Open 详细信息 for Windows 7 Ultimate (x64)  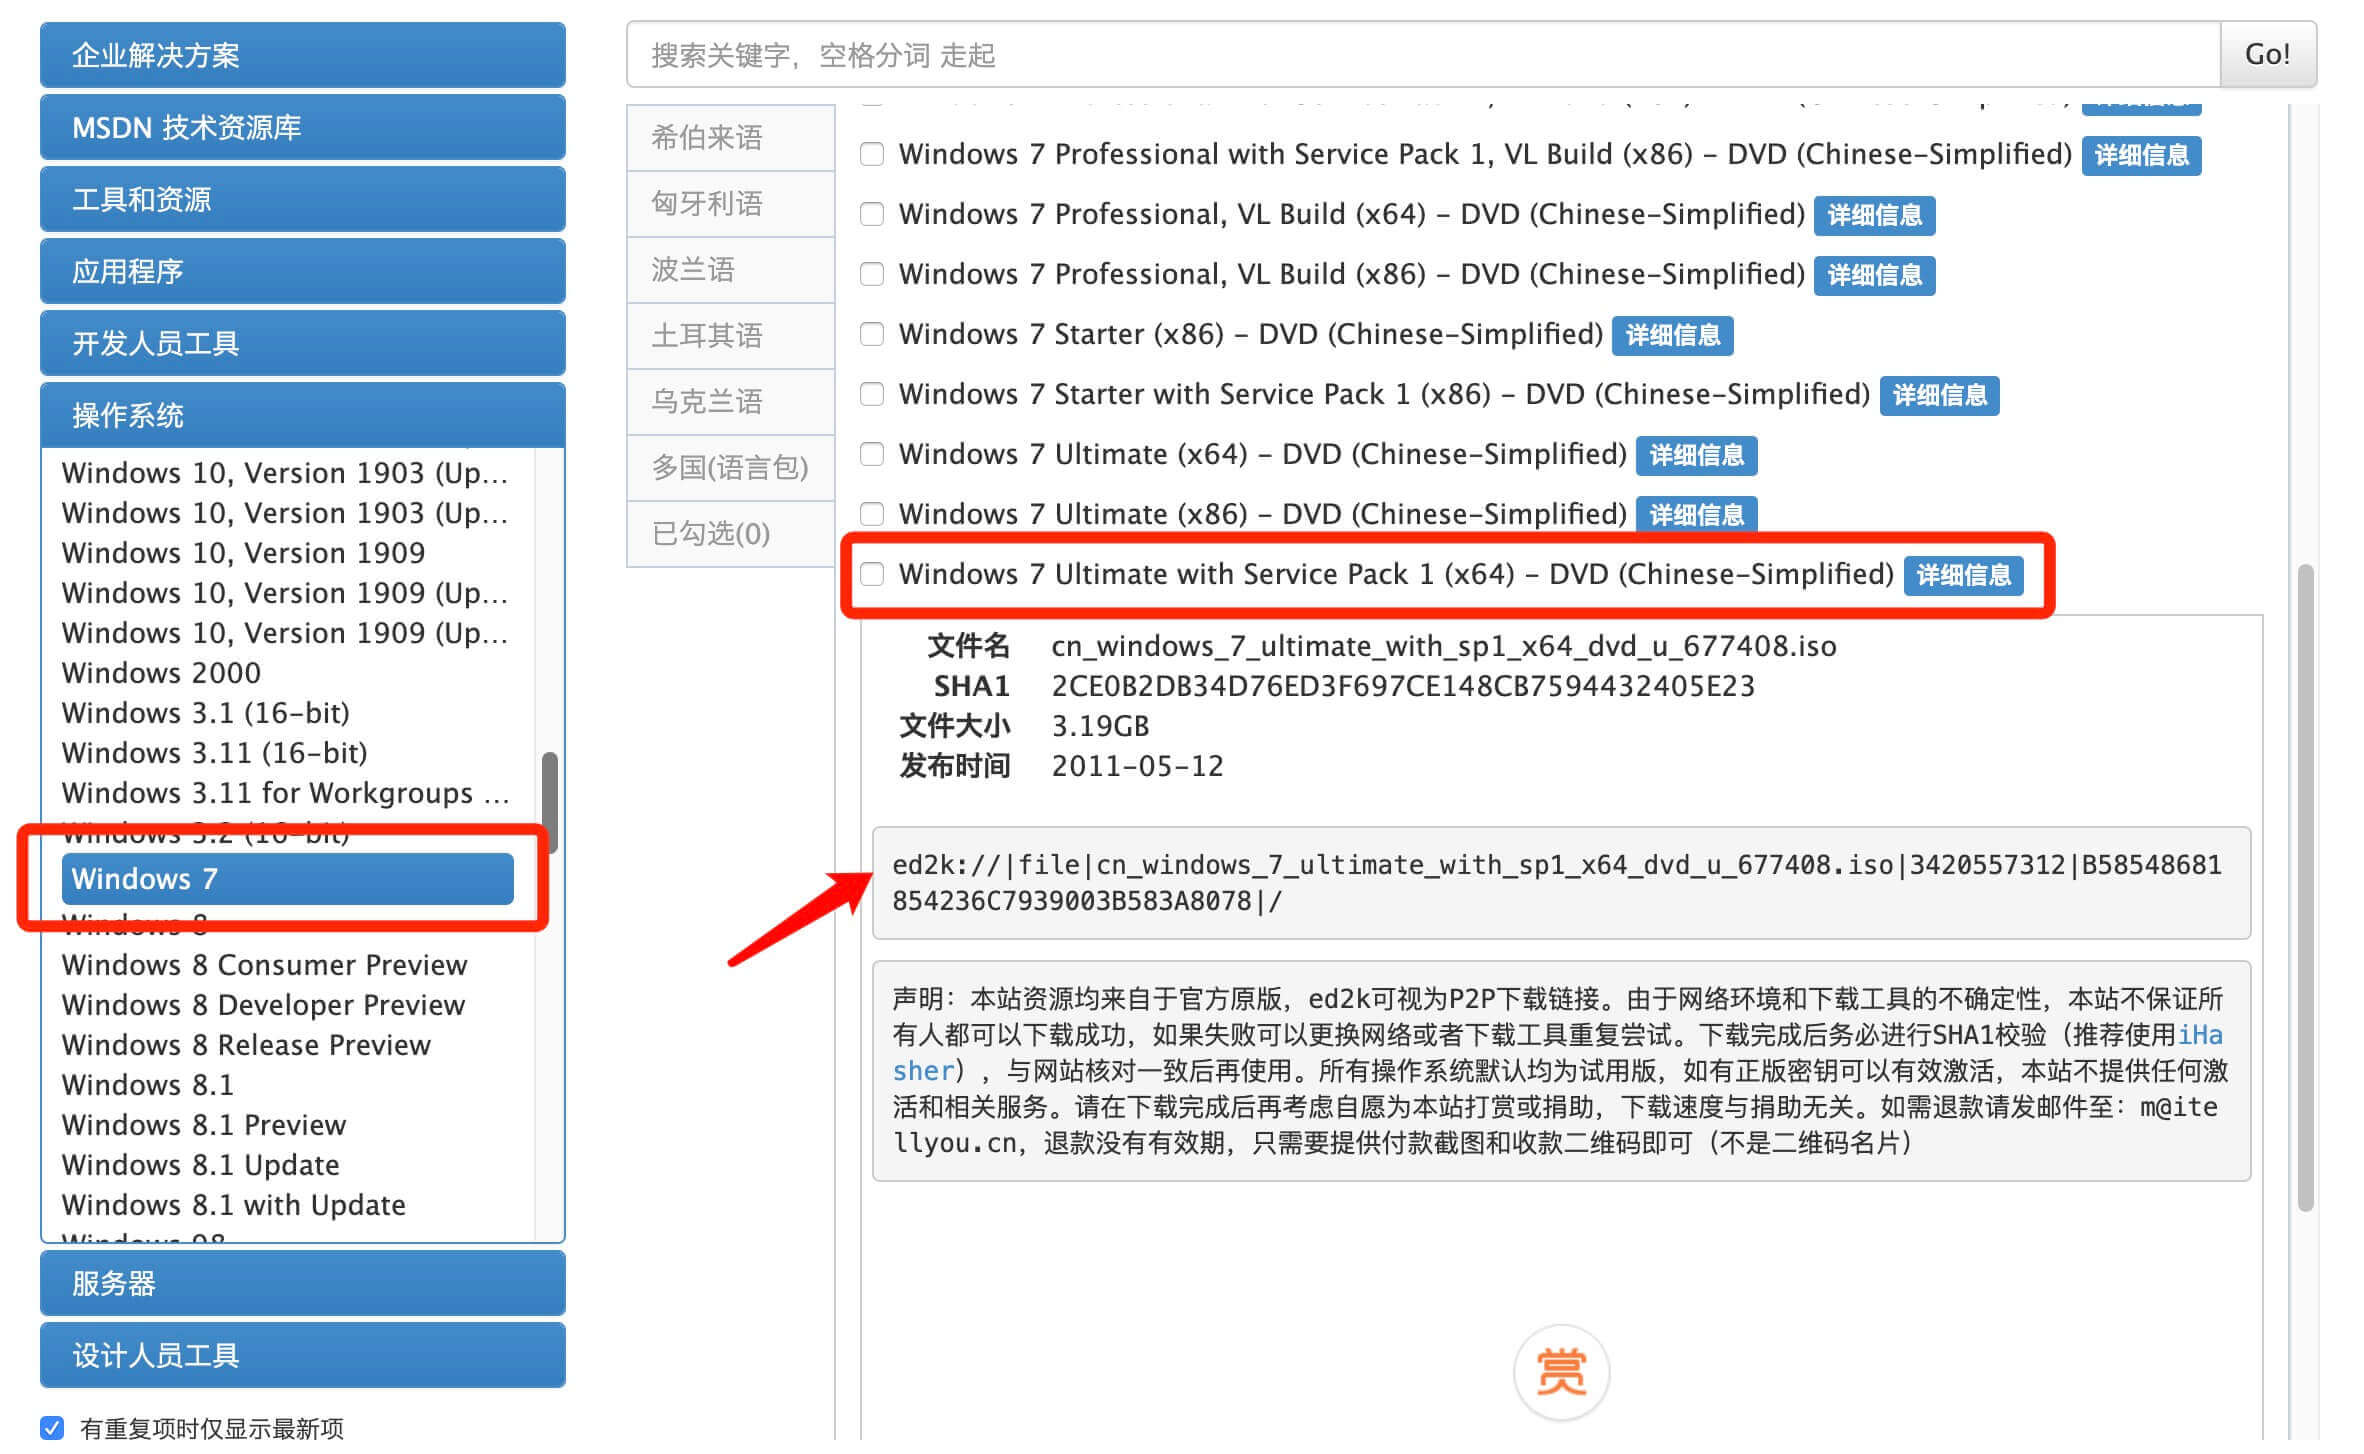1696,455
